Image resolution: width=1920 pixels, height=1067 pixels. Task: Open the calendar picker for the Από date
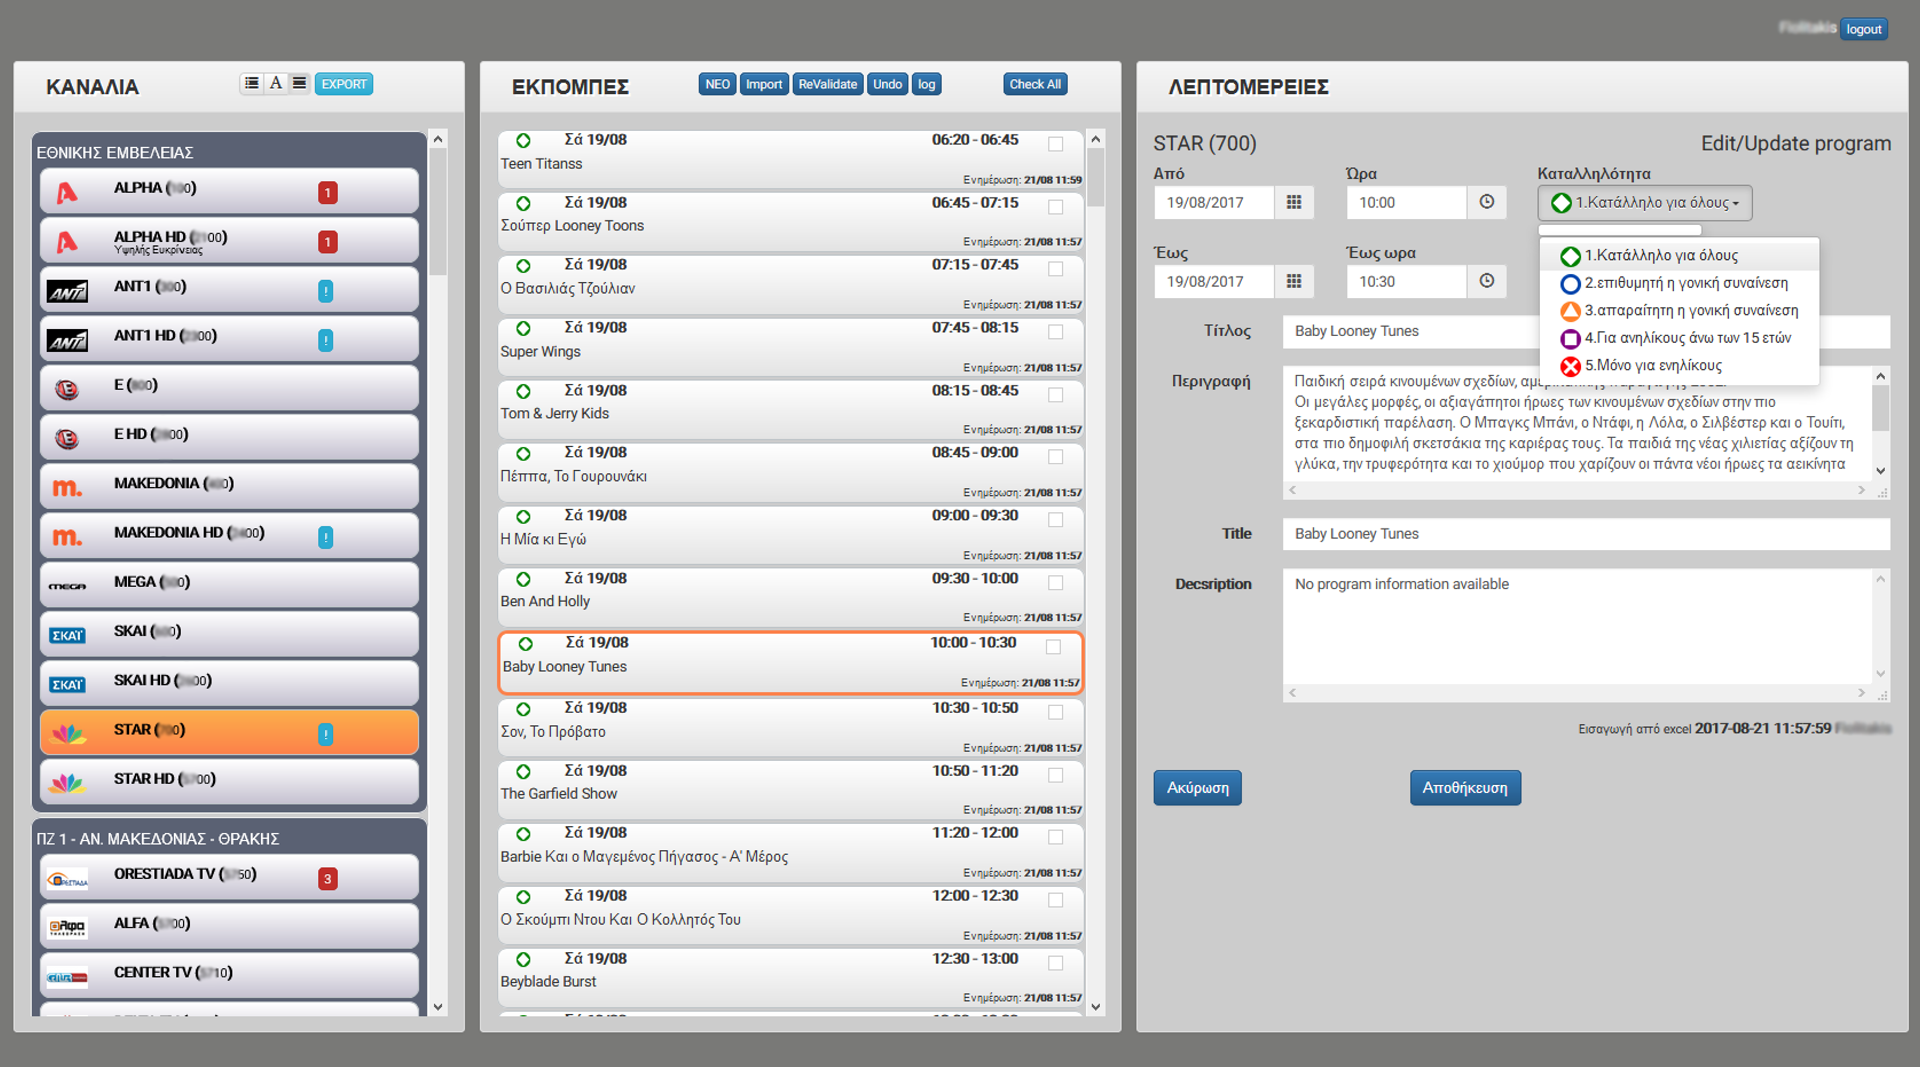coord(1293,203)
